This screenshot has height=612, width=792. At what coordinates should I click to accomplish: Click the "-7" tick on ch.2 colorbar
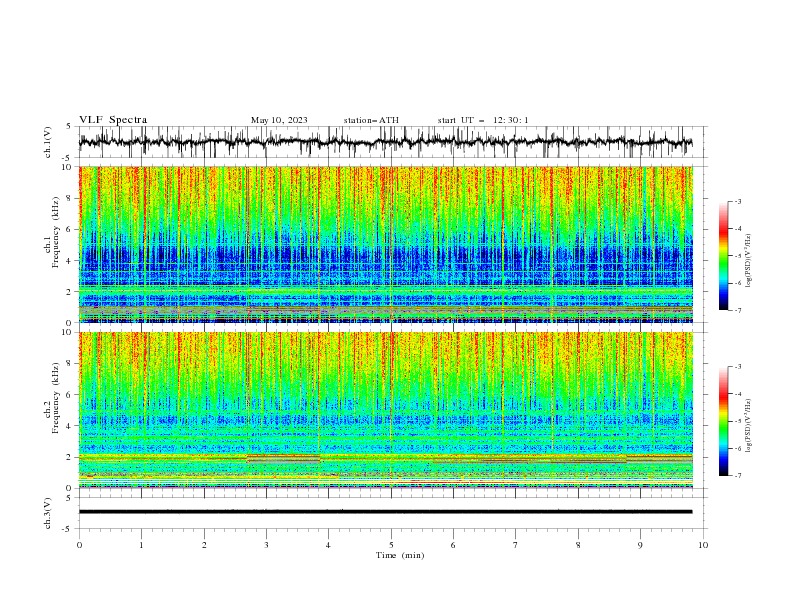tap(738, 475)
